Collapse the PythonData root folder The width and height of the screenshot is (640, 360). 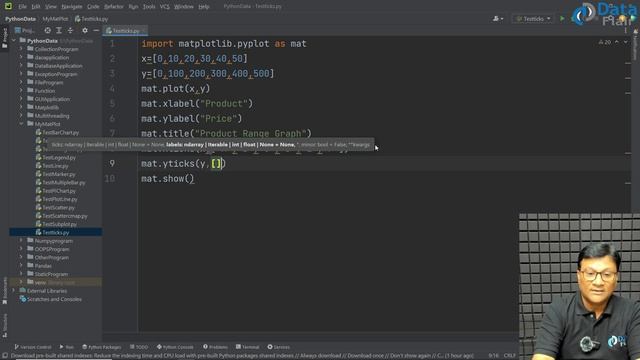click(x=14, y=41)
